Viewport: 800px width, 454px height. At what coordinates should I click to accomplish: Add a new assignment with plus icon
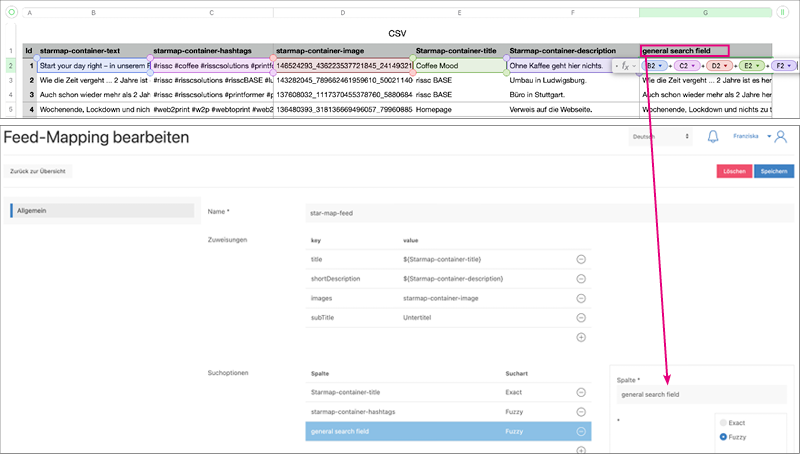(581, 337)
